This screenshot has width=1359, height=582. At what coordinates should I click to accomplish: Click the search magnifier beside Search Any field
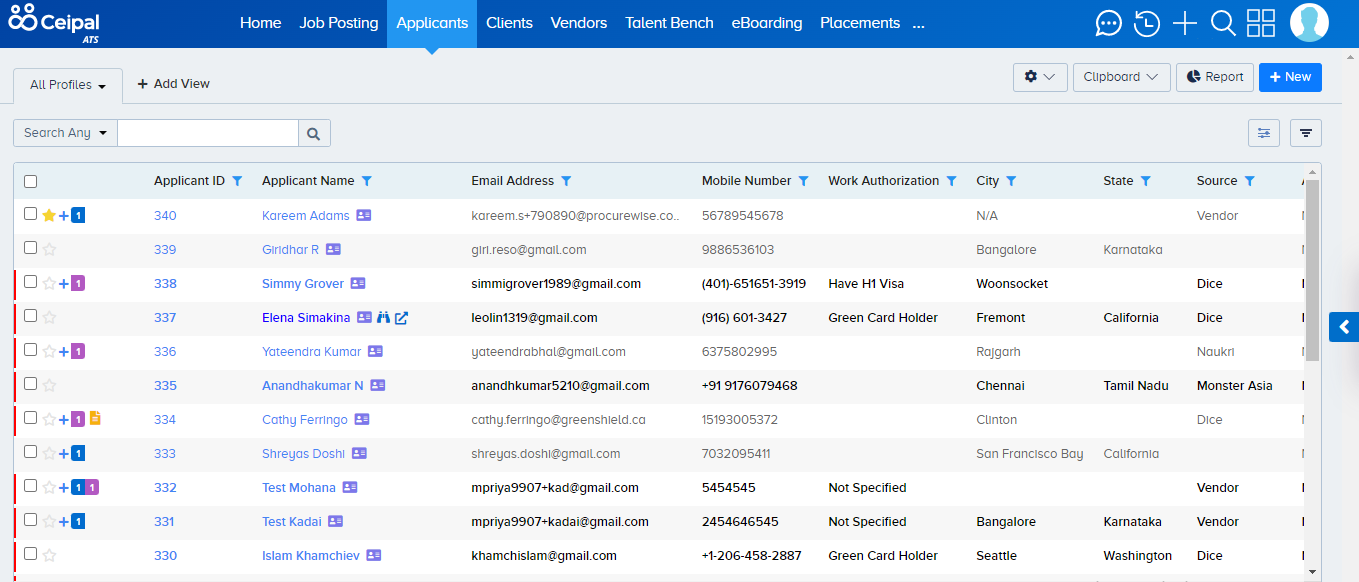point(314,132)
